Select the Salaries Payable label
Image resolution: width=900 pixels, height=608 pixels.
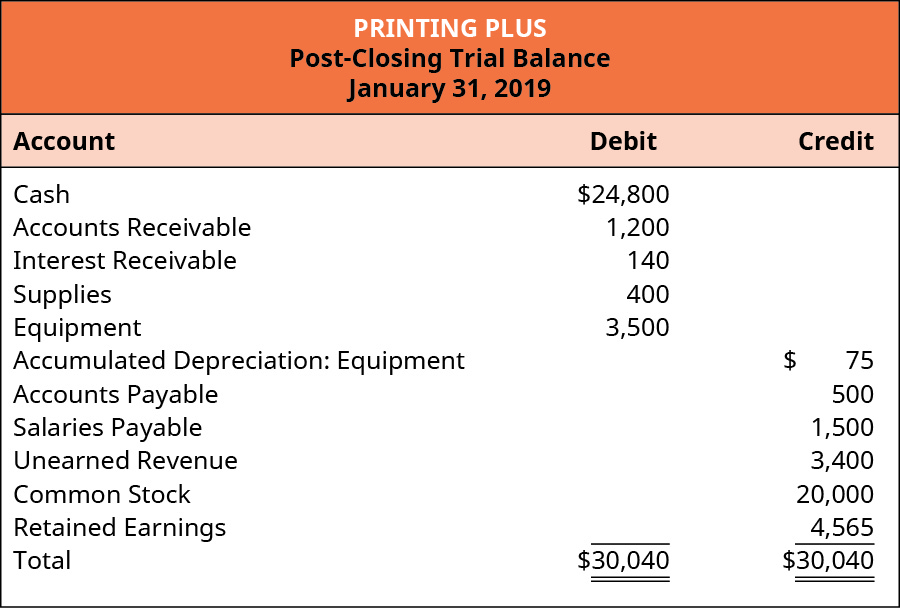[x=108, y=428]
